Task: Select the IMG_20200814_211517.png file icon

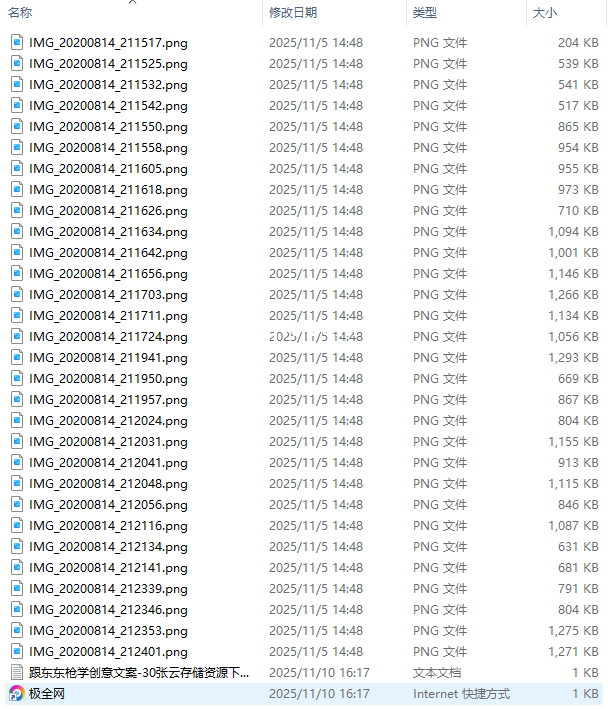Action: pos(17,43)
